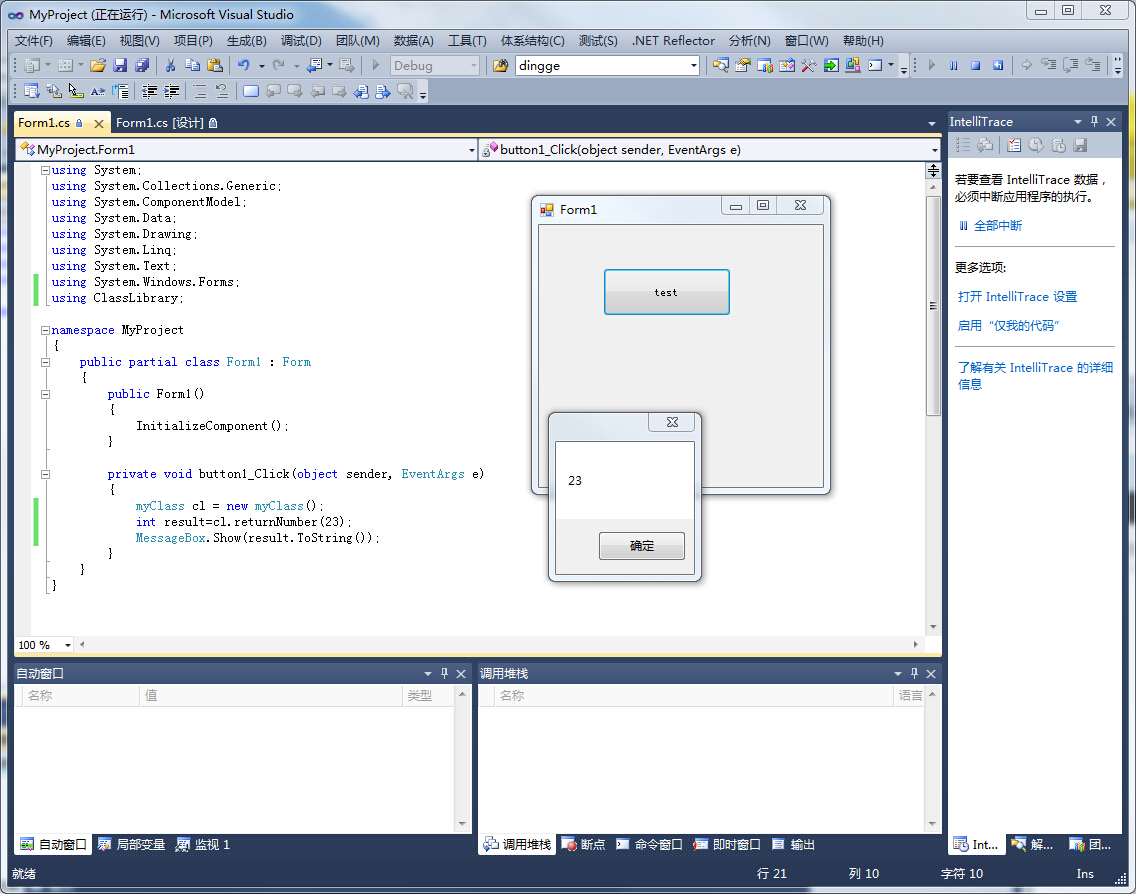
Task: Switch to the 局部变量 tab
Action: click(x=132, y=845)
